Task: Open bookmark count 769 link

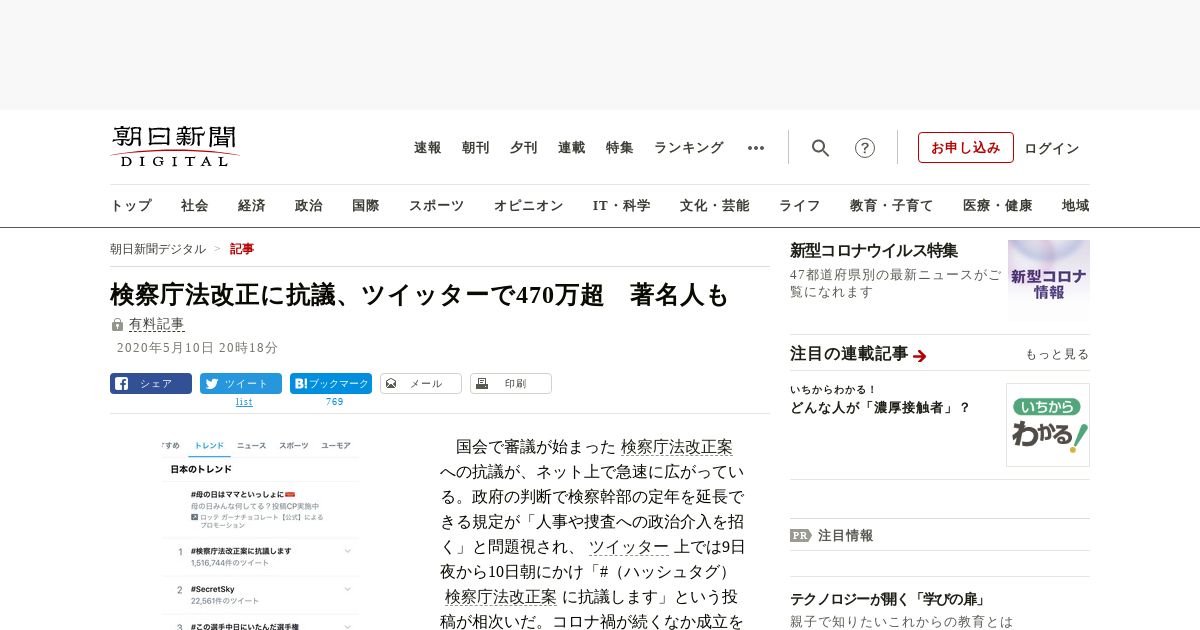Action: coord(335,402)
